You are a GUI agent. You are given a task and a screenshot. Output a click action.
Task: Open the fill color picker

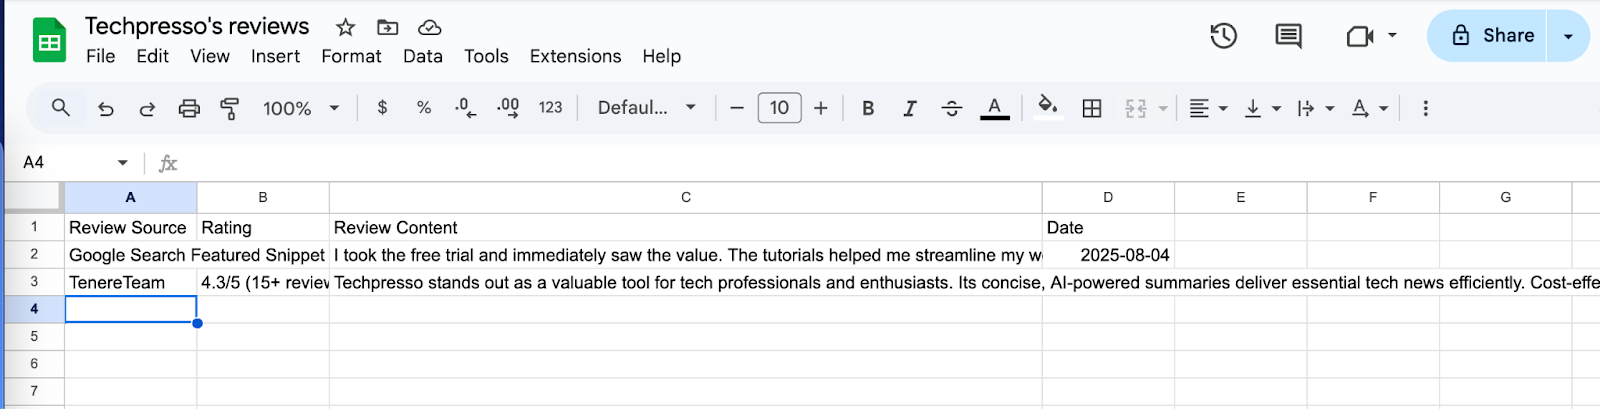pyautogui.click(x=1047, y=107)
